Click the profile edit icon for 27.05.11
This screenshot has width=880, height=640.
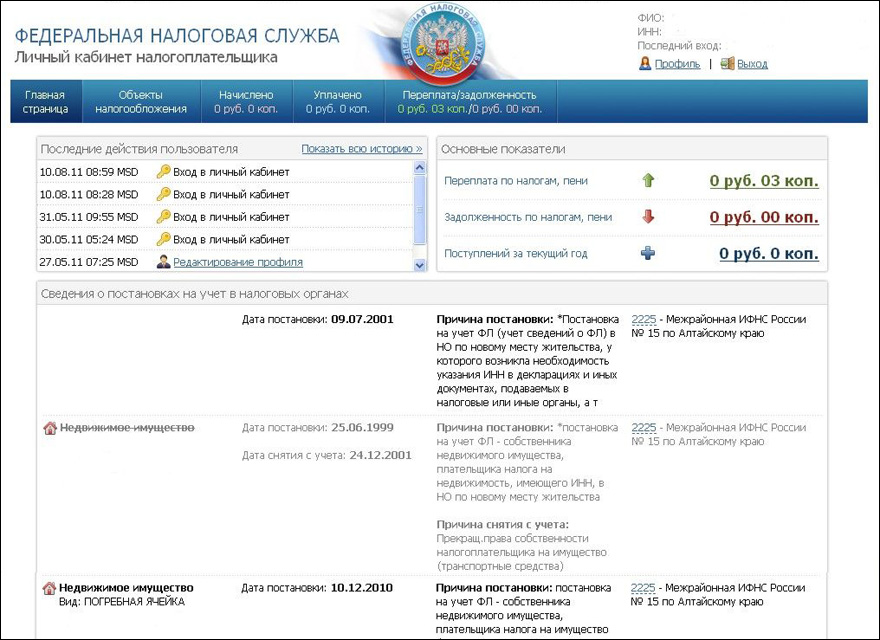coord(164,262)
